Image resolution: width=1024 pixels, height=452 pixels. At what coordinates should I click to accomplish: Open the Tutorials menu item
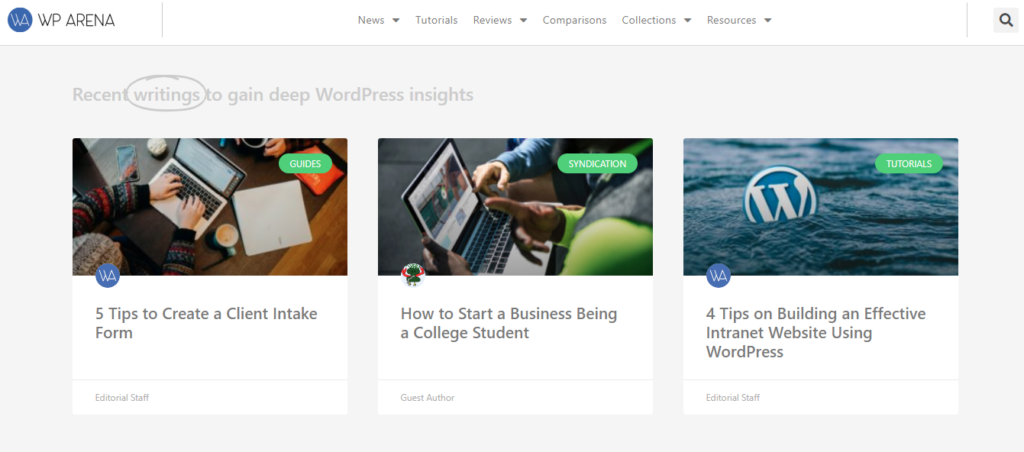[436, 20]
